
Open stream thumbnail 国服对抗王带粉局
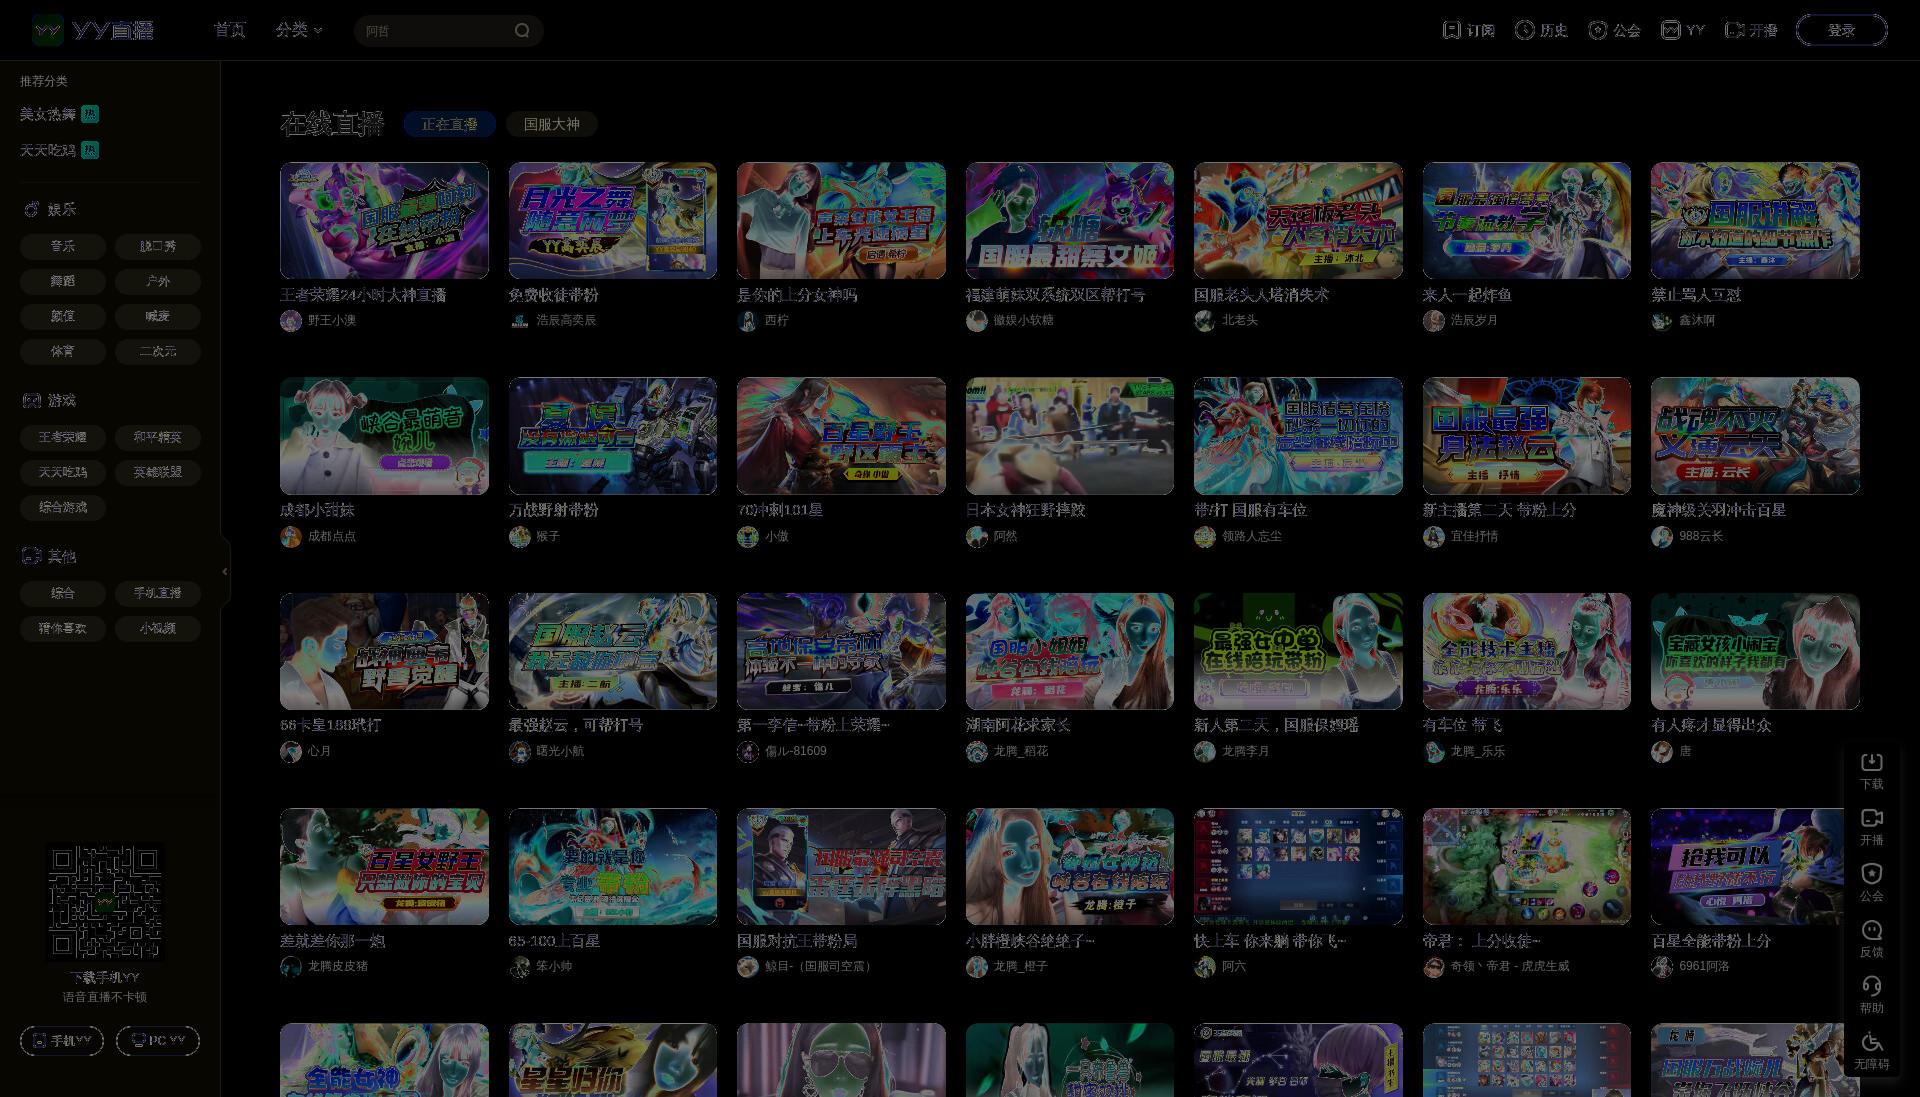pyautogui.click(x=841, y=866)
